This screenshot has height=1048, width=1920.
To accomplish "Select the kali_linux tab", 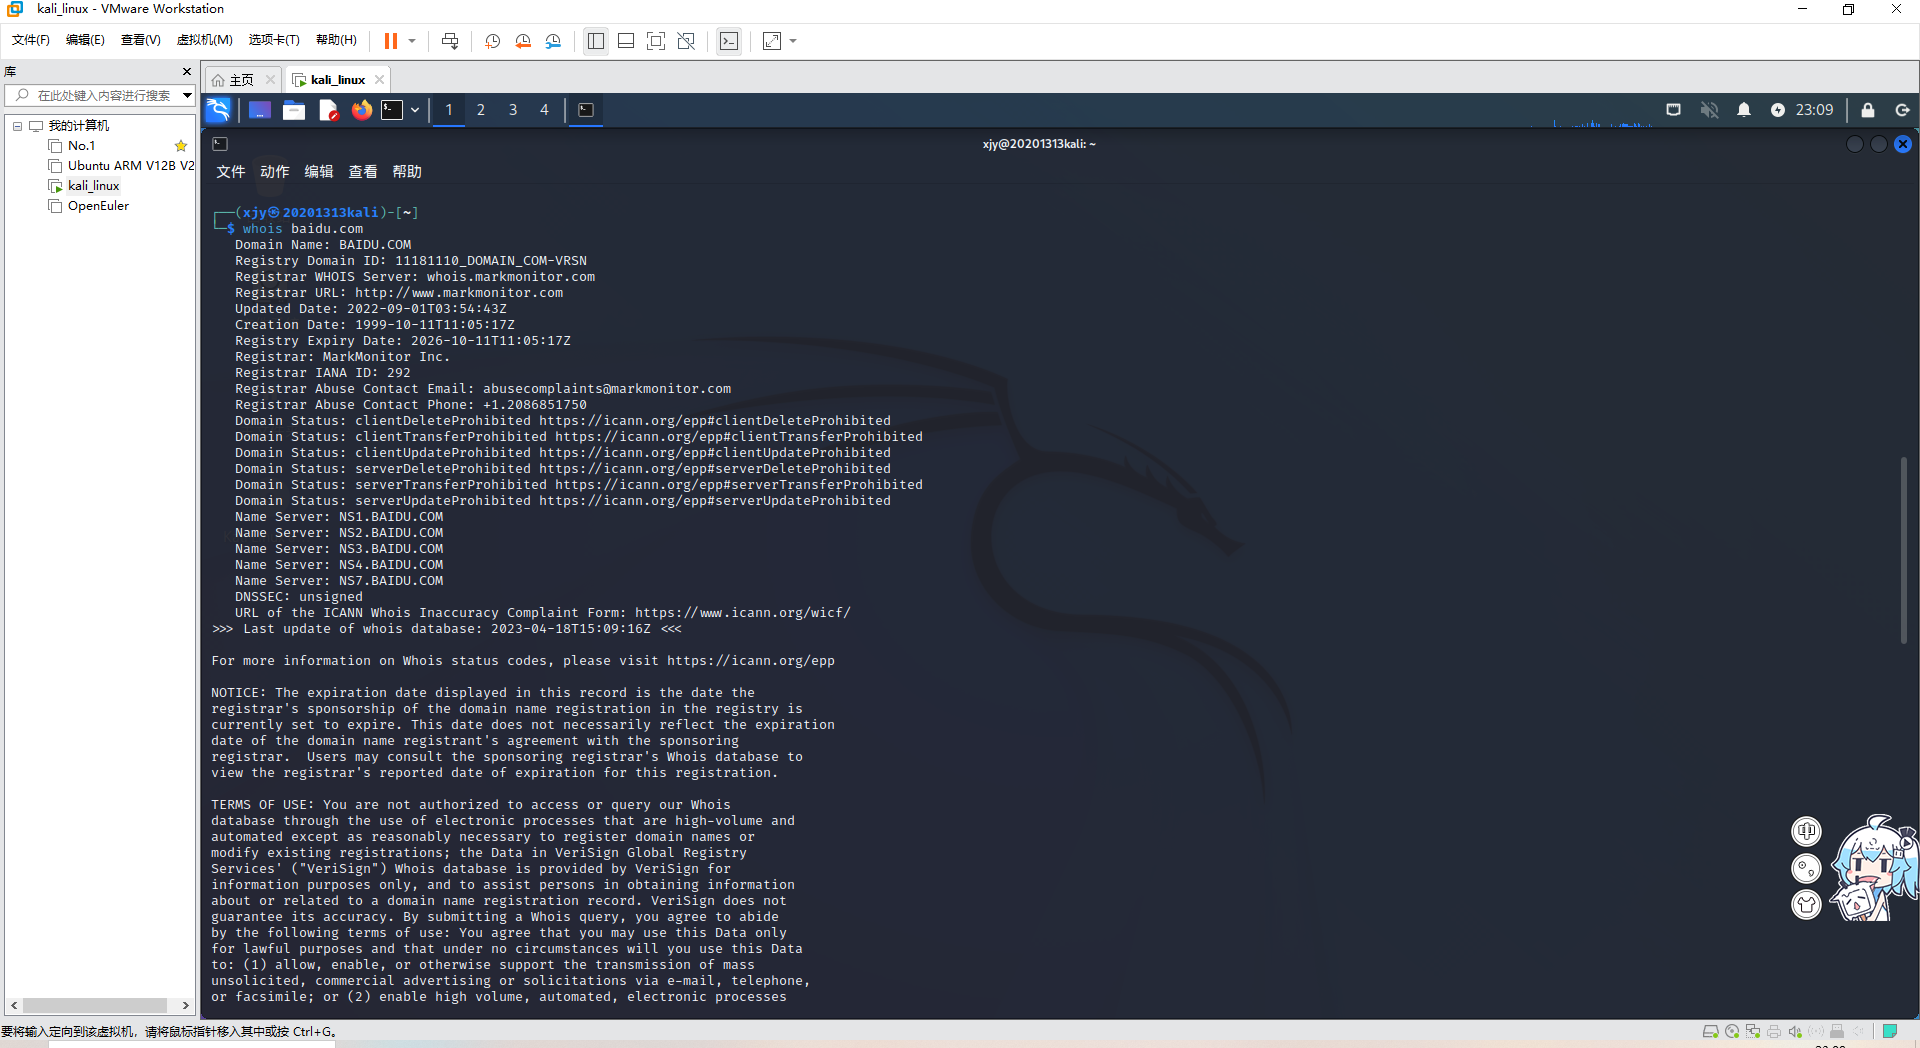I will pos(337,80).
